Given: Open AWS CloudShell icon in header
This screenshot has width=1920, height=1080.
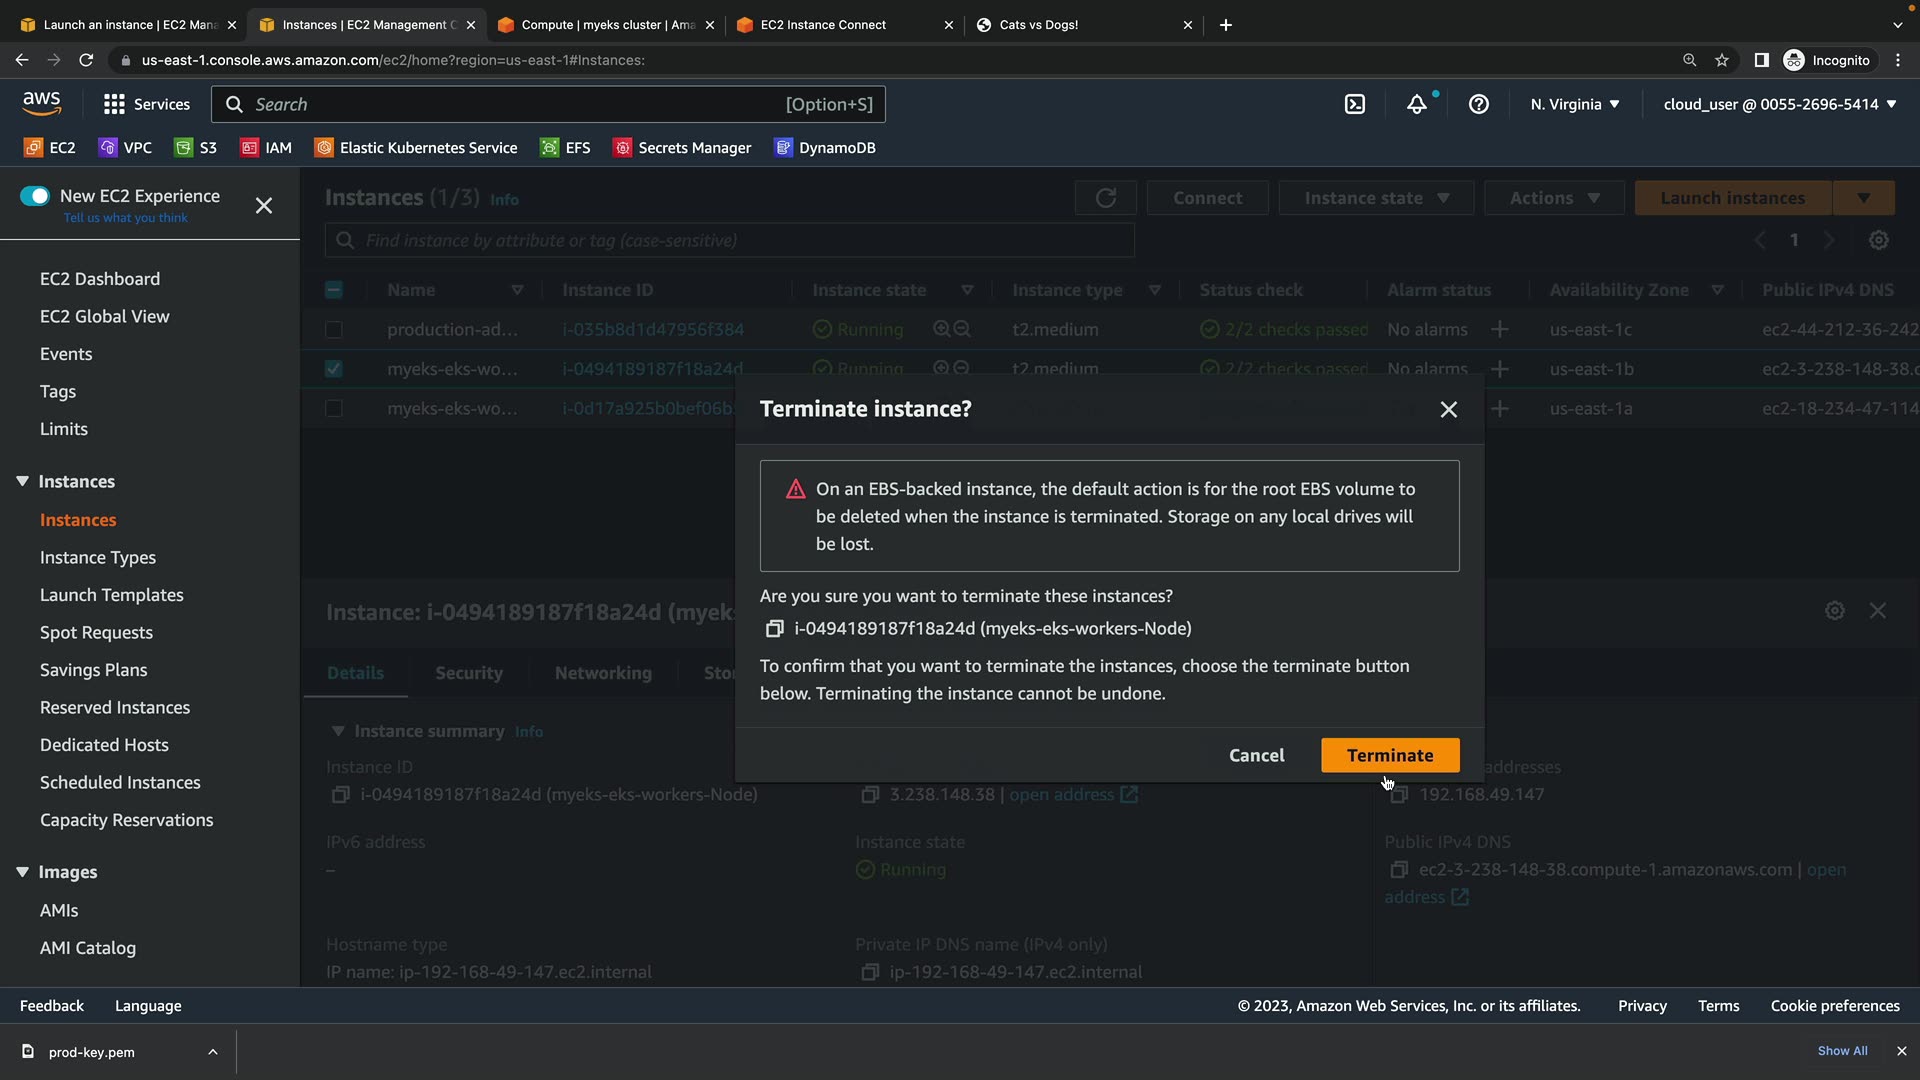Looking at the screenshot, I should pos(1355,104).
